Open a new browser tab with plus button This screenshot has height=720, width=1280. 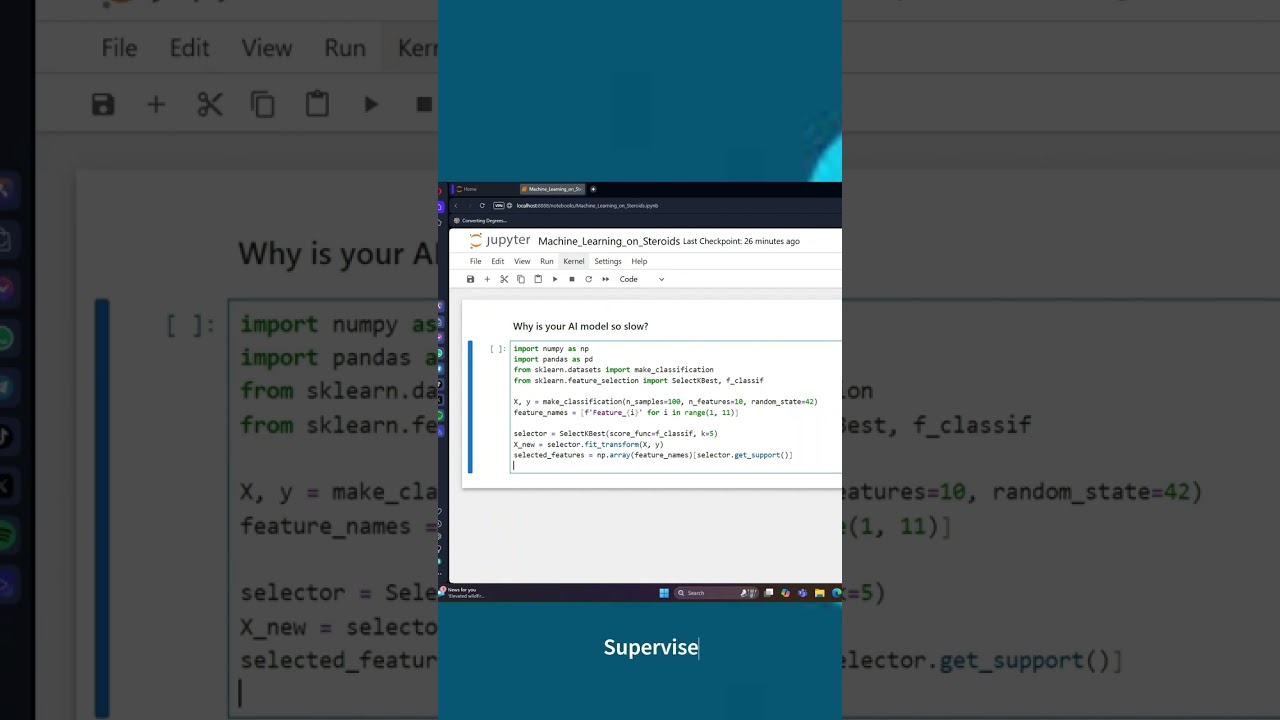click(593, 189)
